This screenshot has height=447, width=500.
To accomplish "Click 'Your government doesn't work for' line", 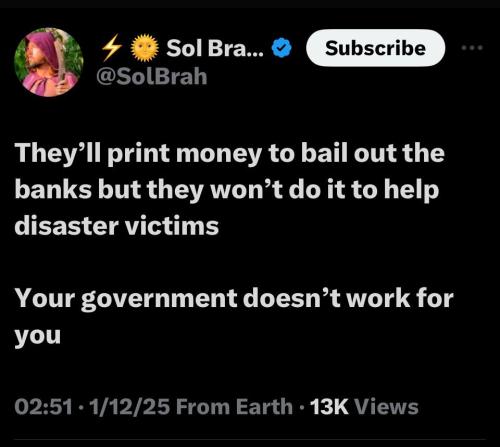I will [x=234, y=299].
